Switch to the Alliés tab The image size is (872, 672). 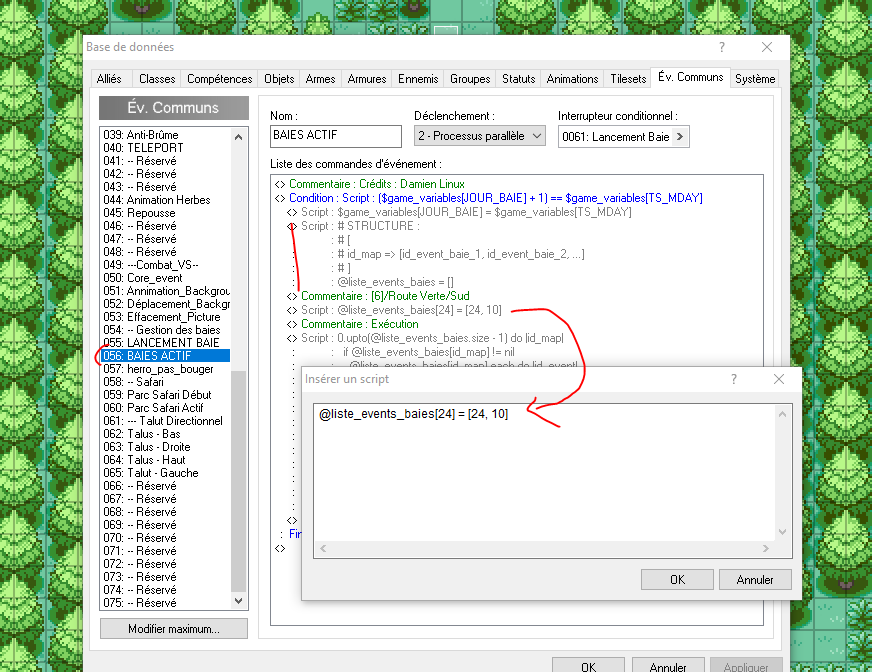(x=109, y=79)
